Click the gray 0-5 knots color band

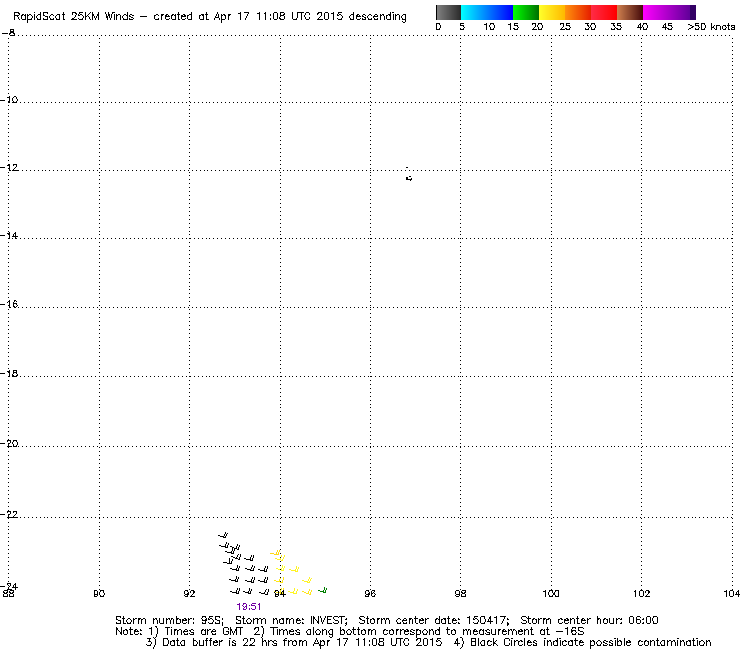tap(448, 12)
